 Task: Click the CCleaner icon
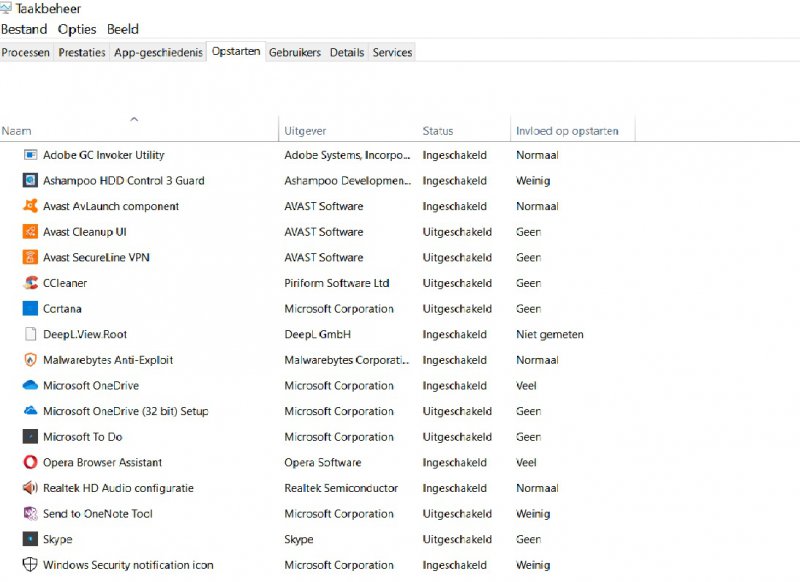[x=30, y=283]
